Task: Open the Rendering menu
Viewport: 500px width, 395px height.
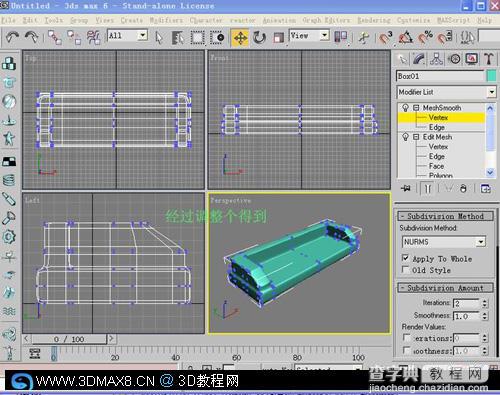Action: point(373,20)
